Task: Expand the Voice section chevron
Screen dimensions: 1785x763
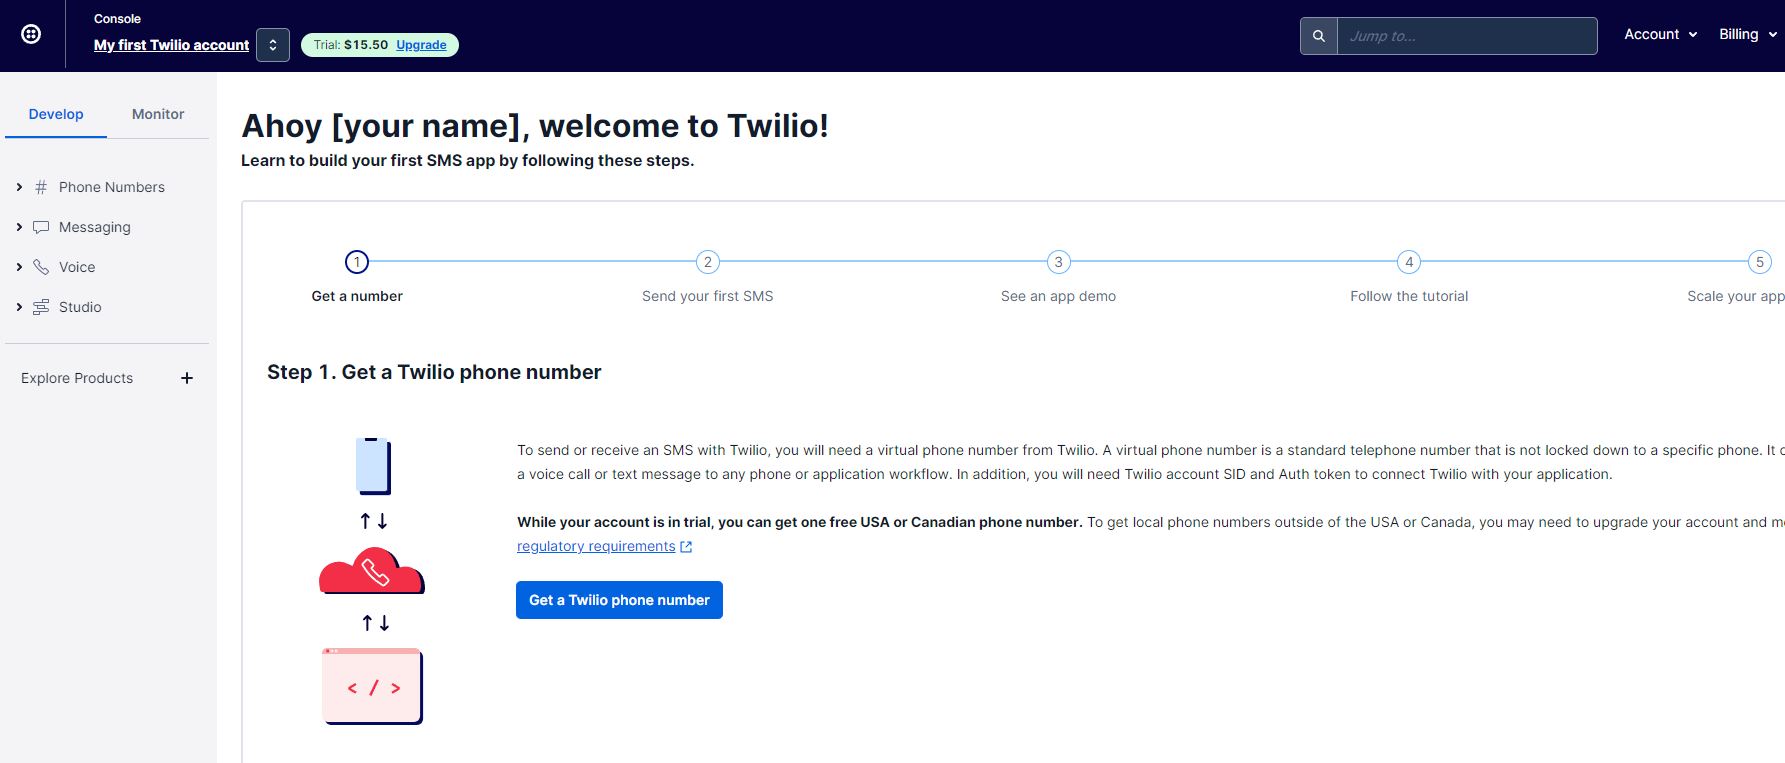Action: coord(19,267)
